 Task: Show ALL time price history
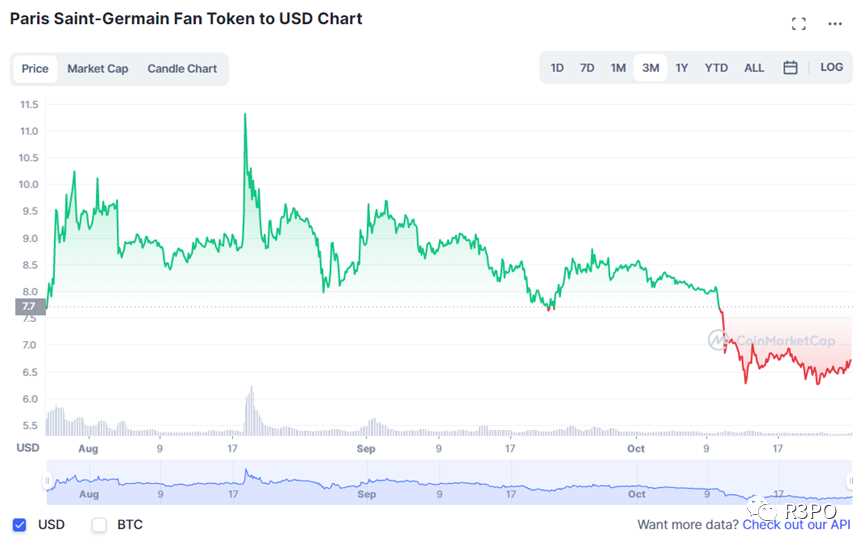tap(754, 68)
